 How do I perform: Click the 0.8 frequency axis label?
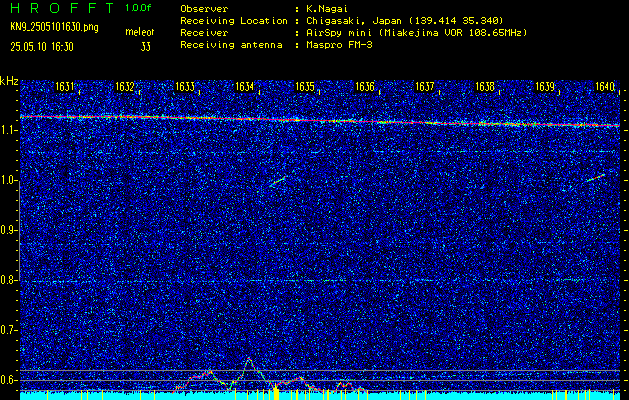[x=8, y=280]
